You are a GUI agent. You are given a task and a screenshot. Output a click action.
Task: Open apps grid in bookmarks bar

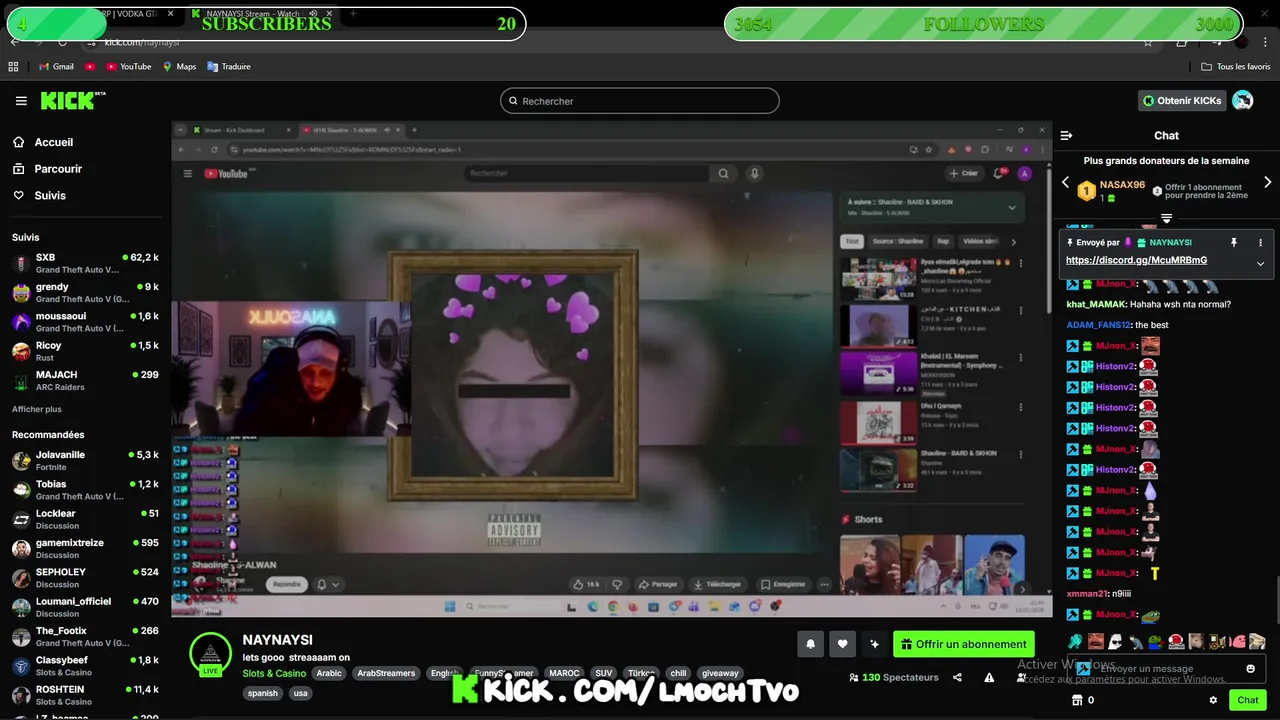[13, 67]
